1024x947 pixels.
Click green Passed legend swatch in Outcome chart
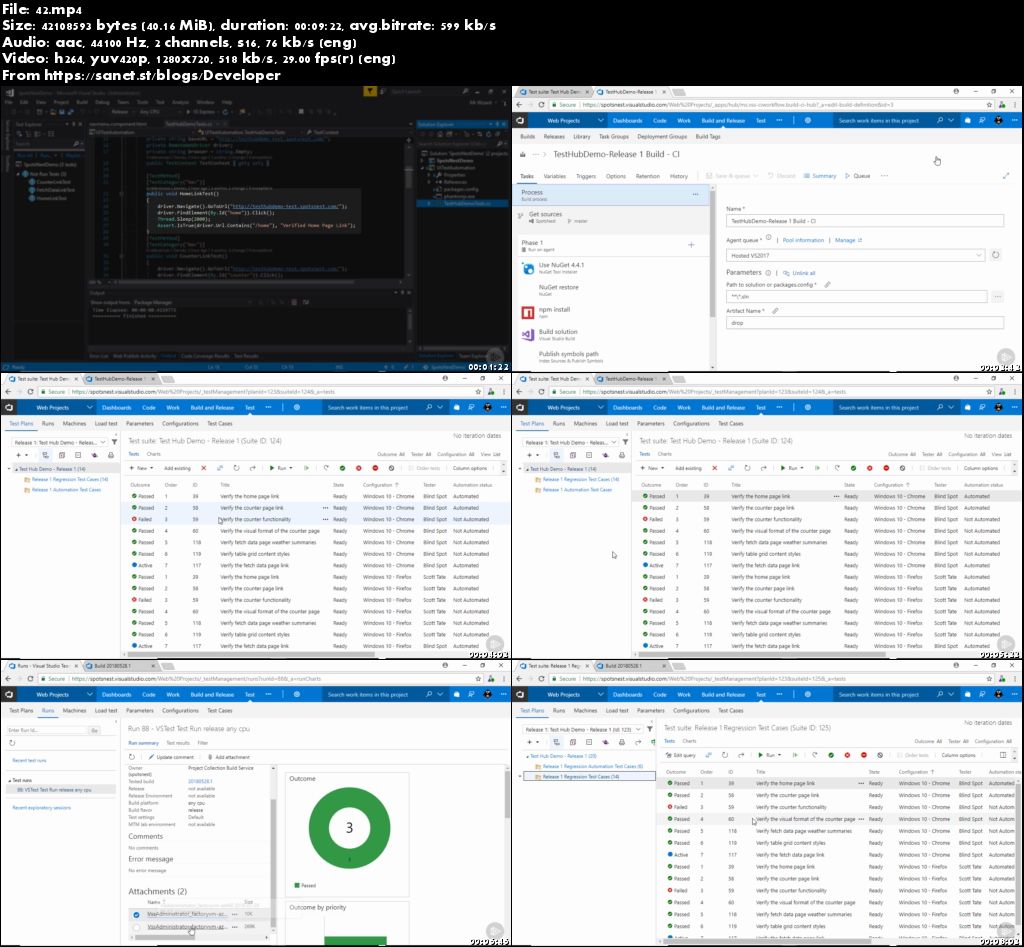coord(297,886)
